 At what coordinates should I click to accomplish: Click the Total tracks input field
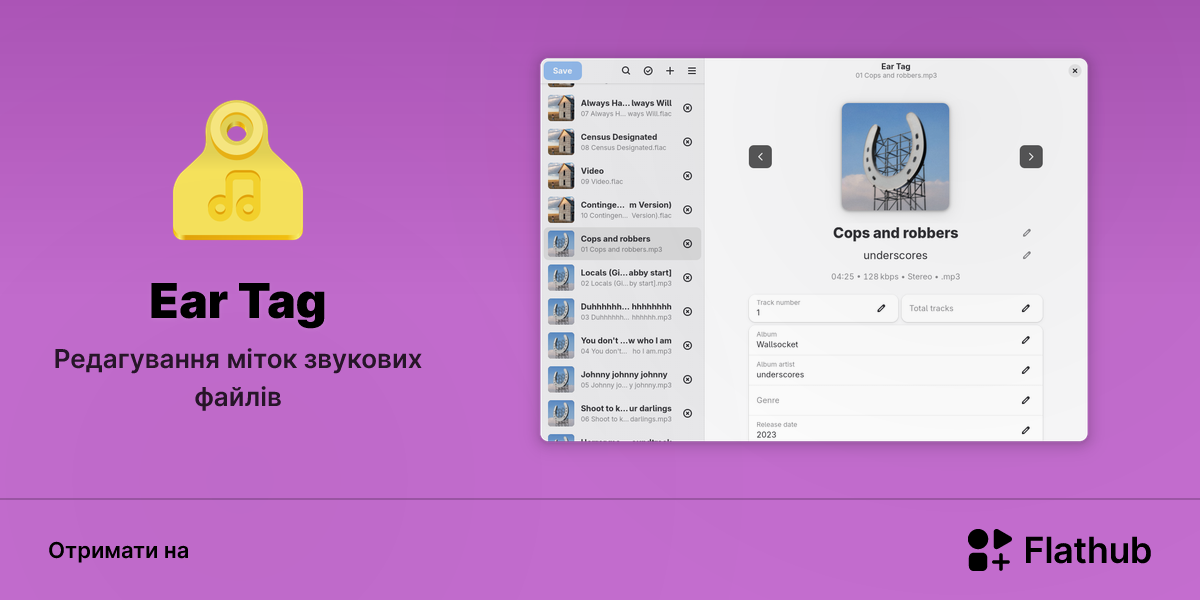click(972, 308)
